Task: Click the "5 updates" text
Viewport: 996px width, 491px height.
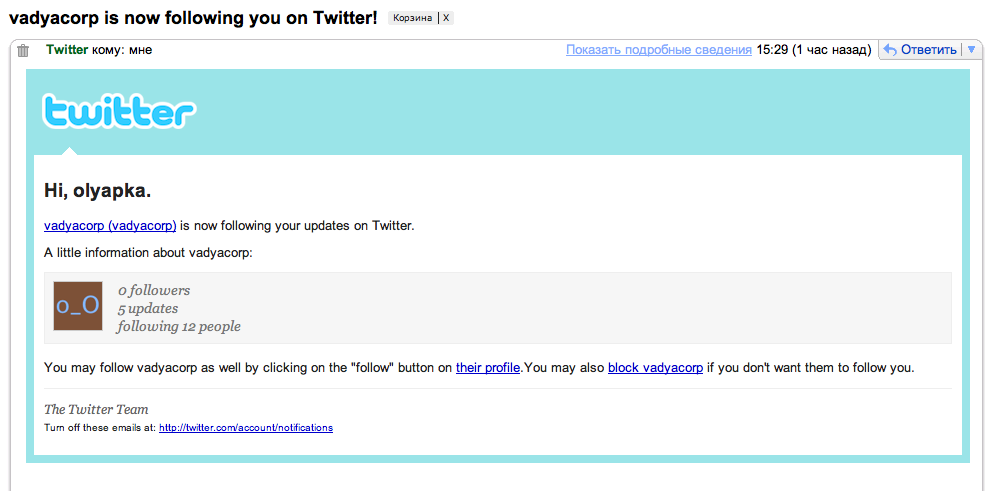Action: 147,309
